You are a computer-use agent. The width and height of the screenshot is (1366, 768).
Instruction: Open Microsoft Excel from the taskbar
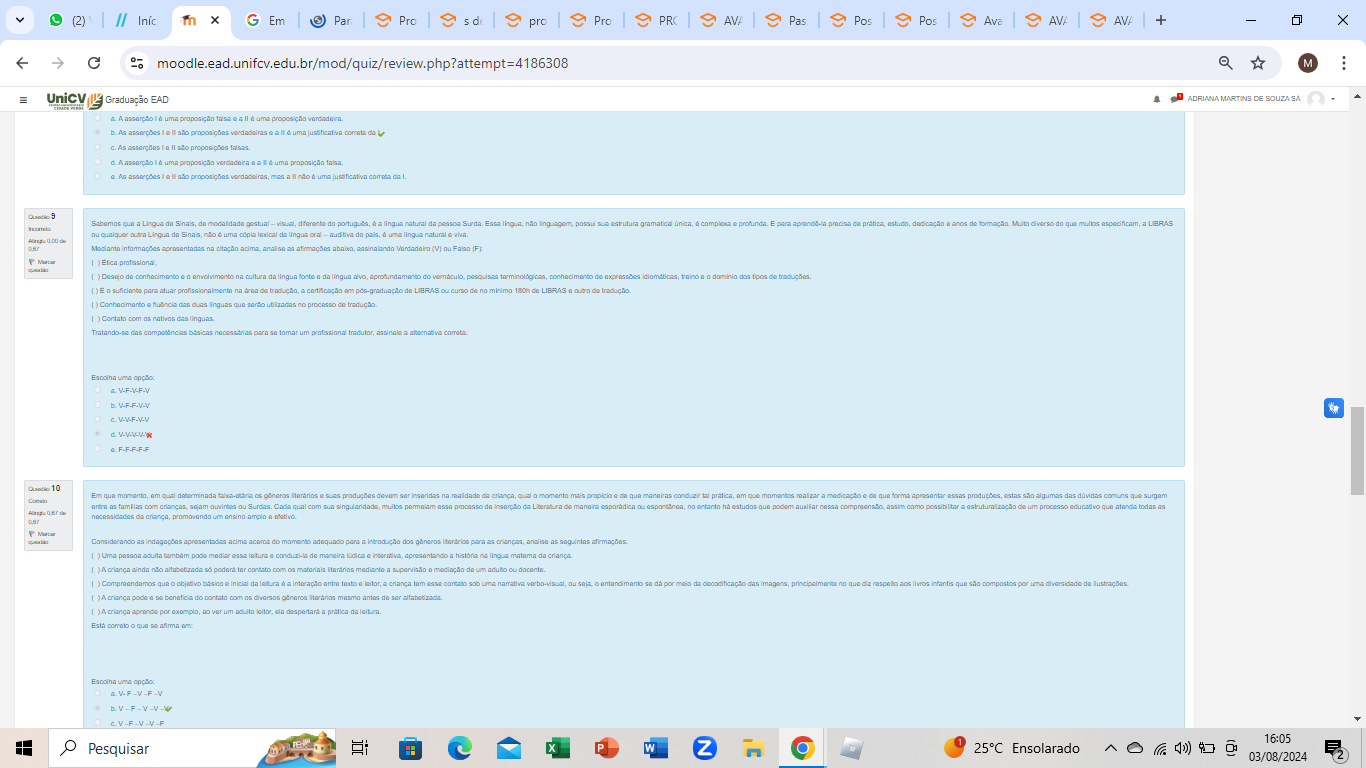557,748
